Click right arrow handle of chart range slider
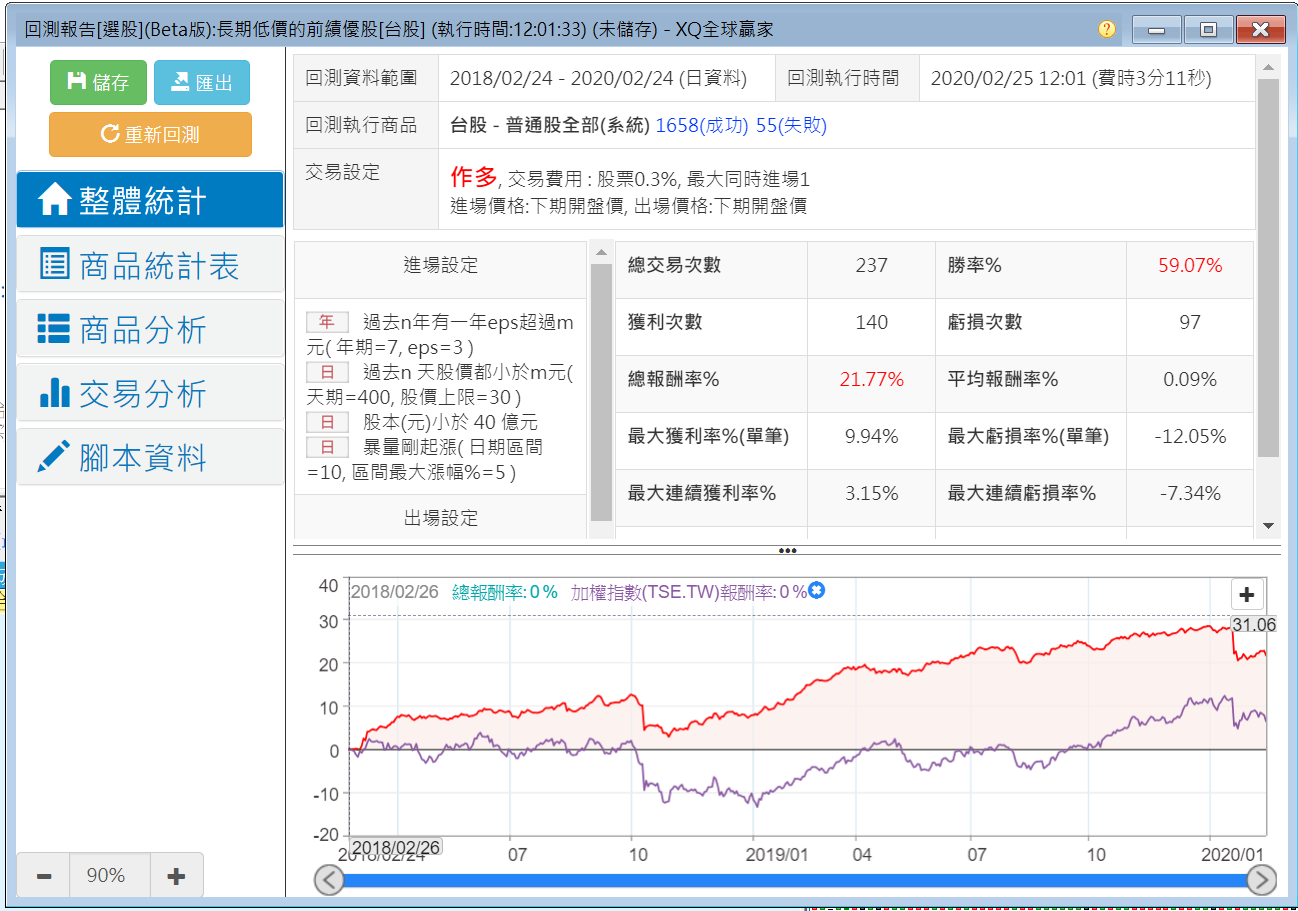Viewport: 1298px width, 911px height. click(1262, 880)
